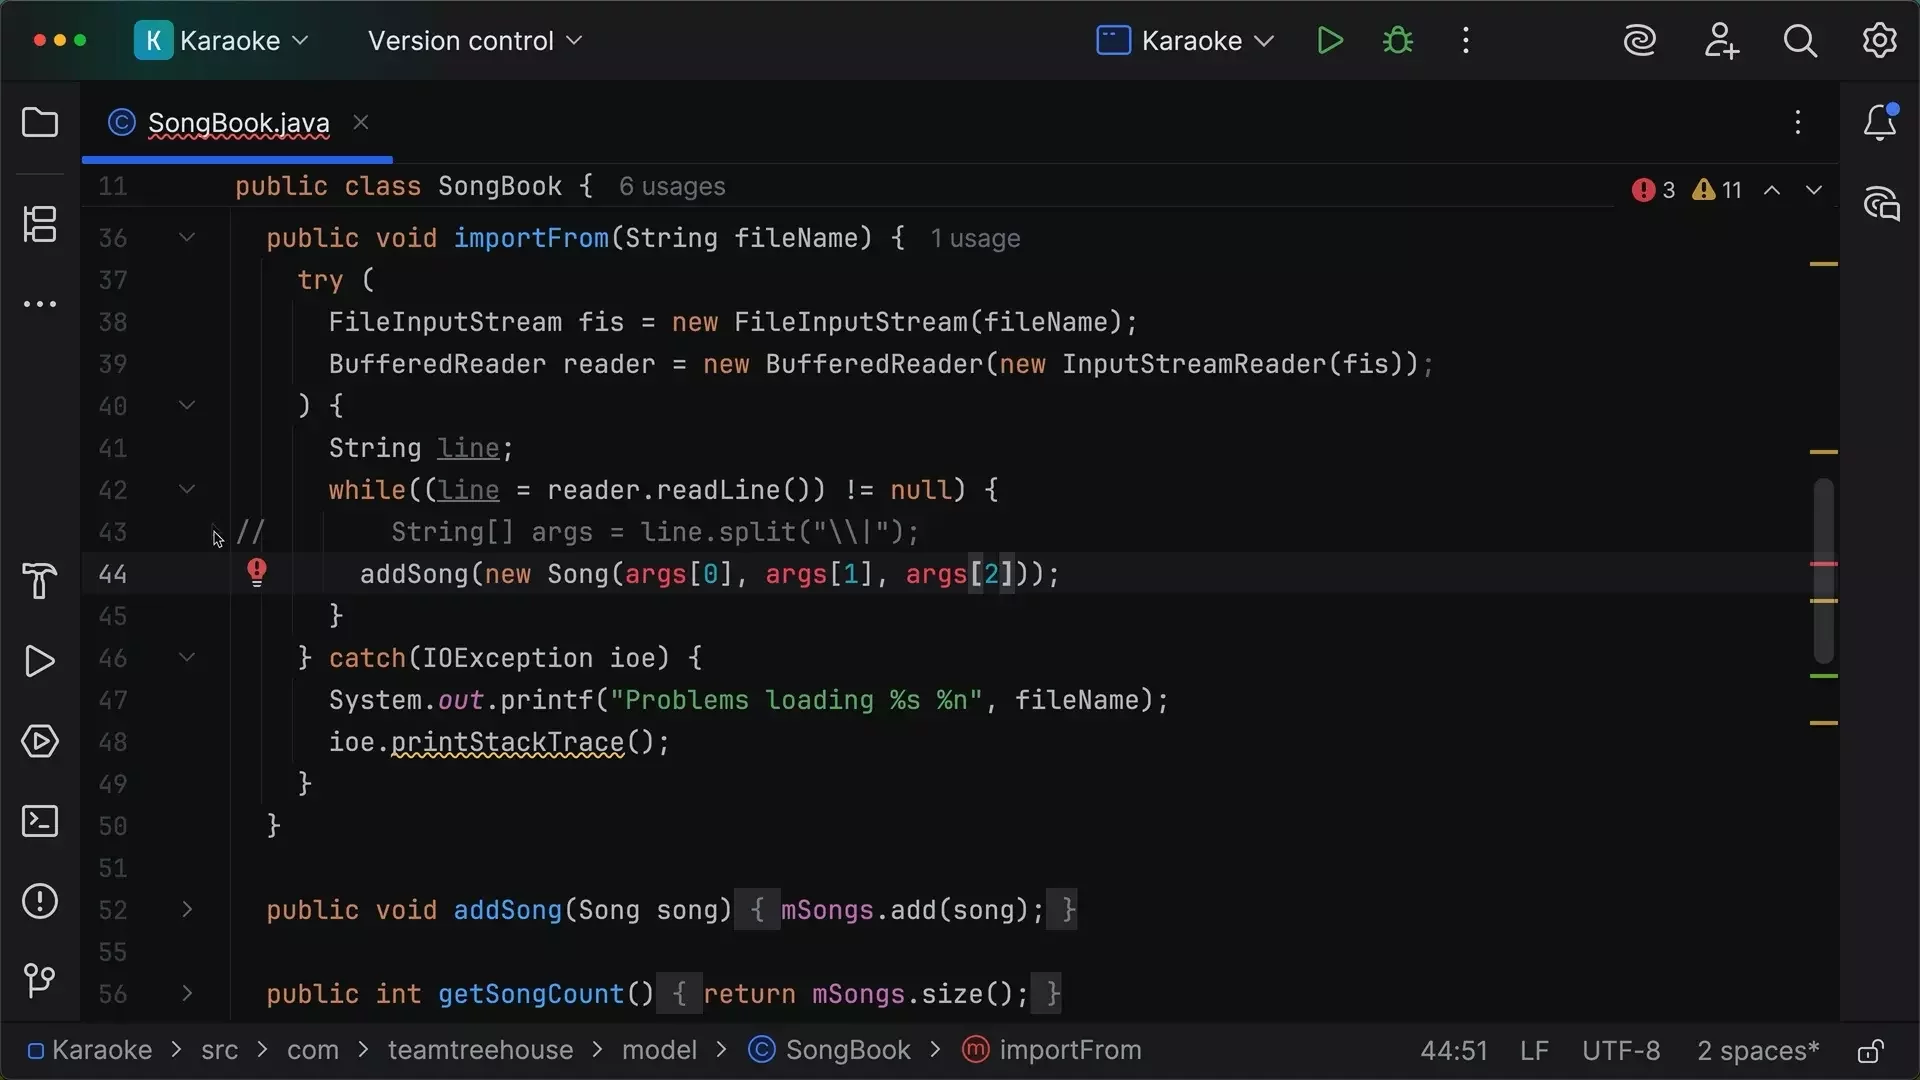Open the intention bulb on line 44
This screenshot has width=1920, height=1080.
[257, 572]
